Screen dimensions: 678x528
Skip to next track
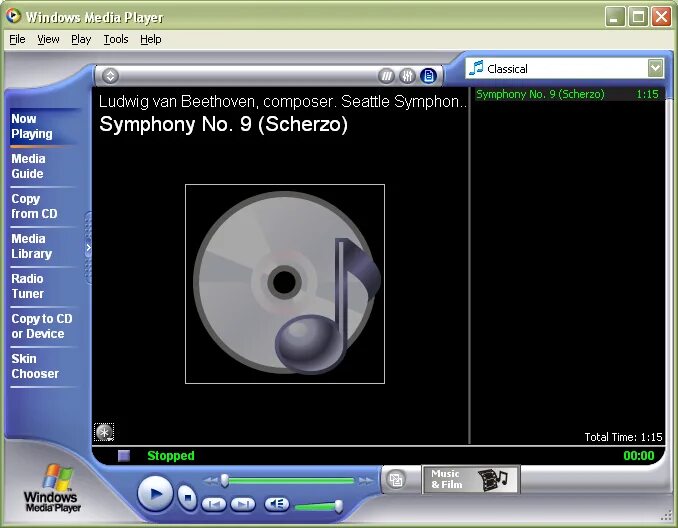click(243, 504)
